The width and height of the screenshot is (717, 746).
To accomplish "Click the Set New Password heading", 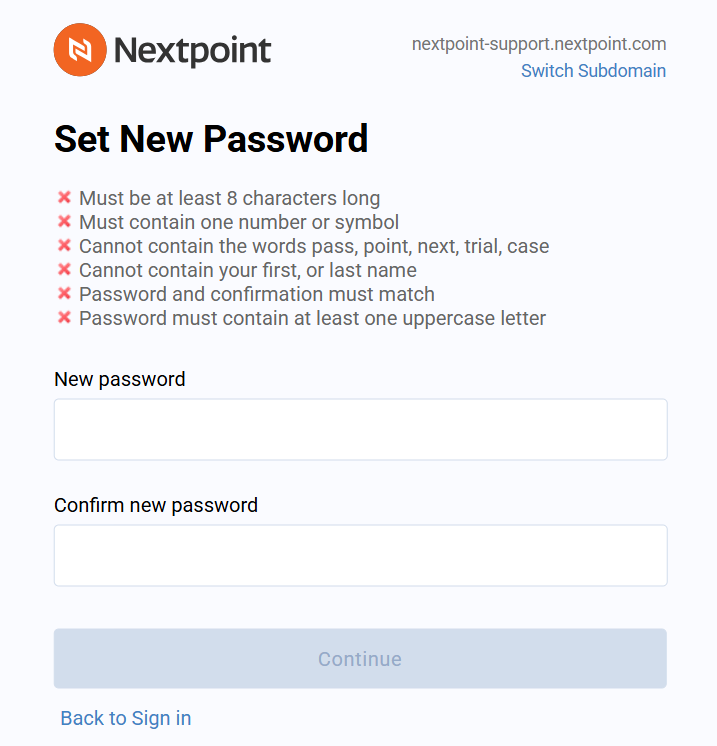I will pos(211,139).
